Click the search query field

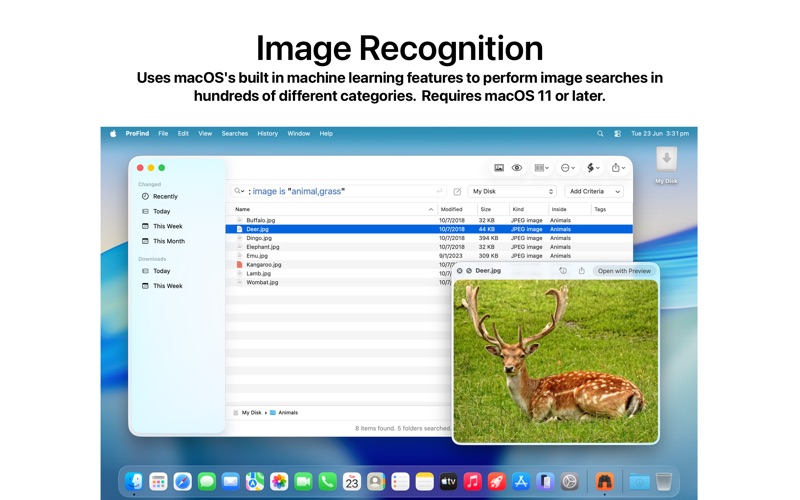point(338,191)
